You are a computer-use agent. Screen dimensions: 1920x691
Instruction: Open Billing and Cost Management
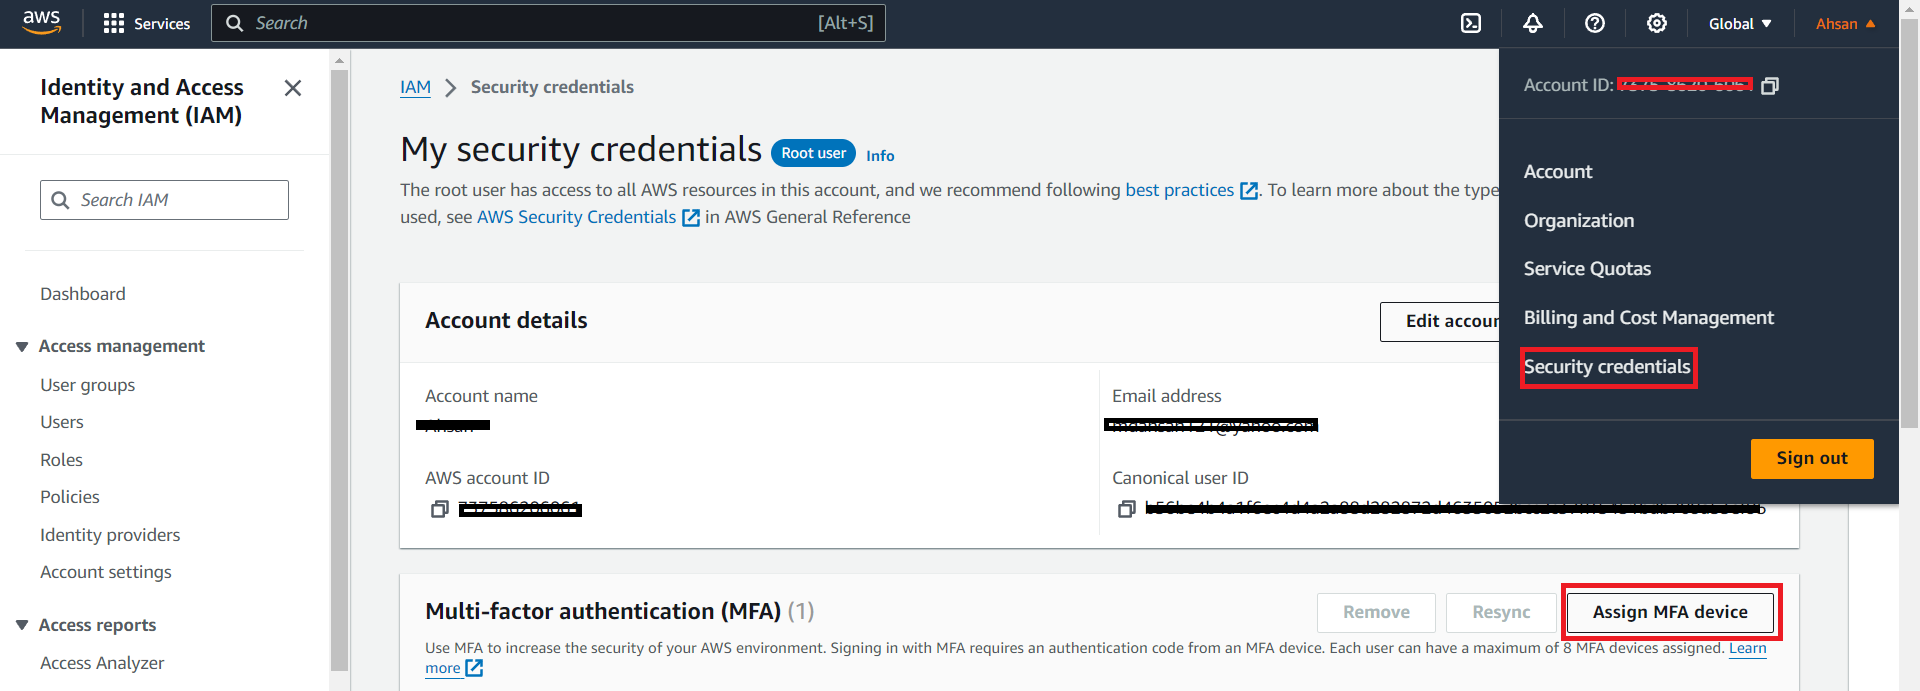click(1648, 318)
